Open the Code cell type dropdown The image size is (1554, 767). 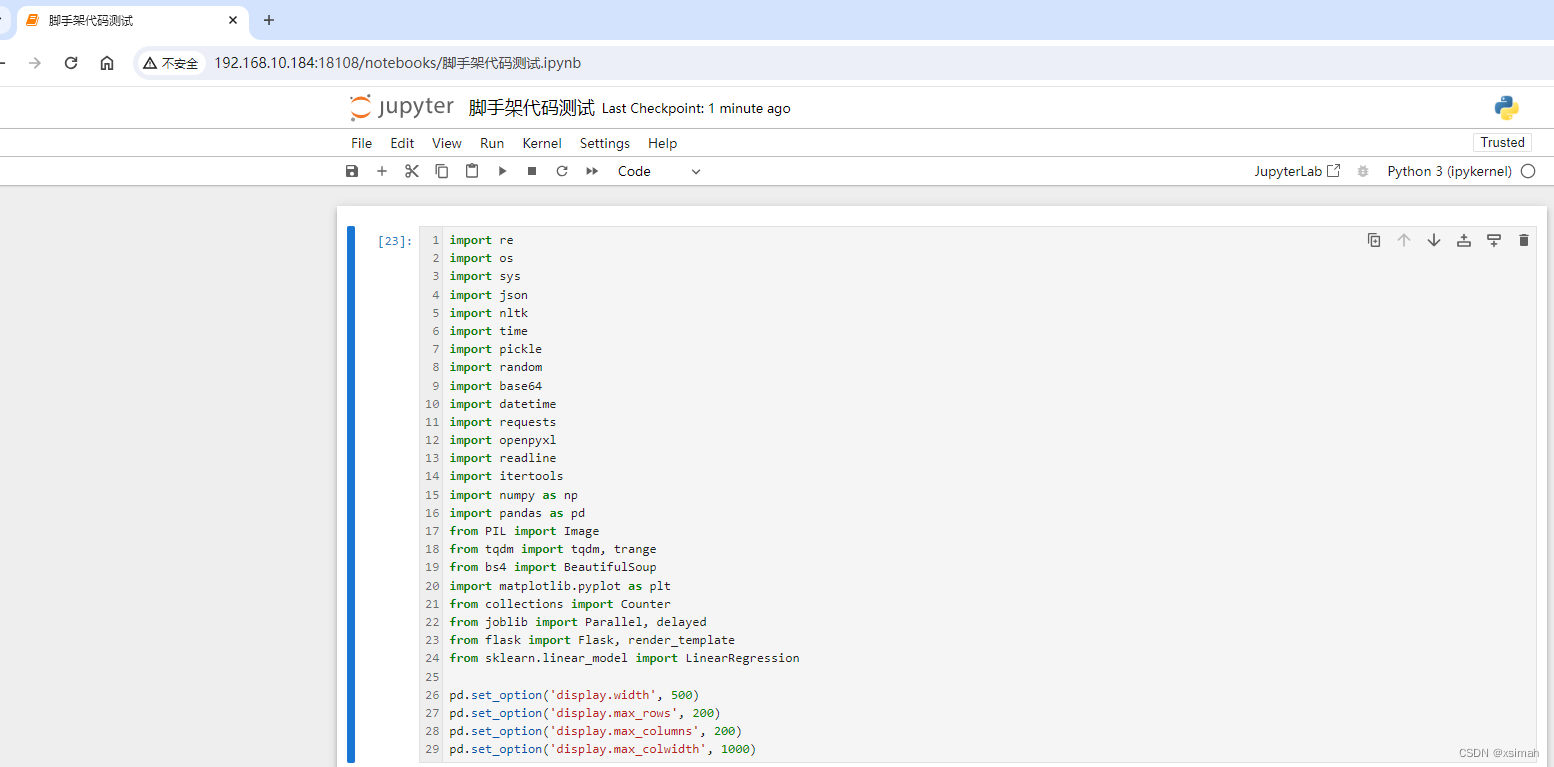pyautogui.click(x=660, y=171)
